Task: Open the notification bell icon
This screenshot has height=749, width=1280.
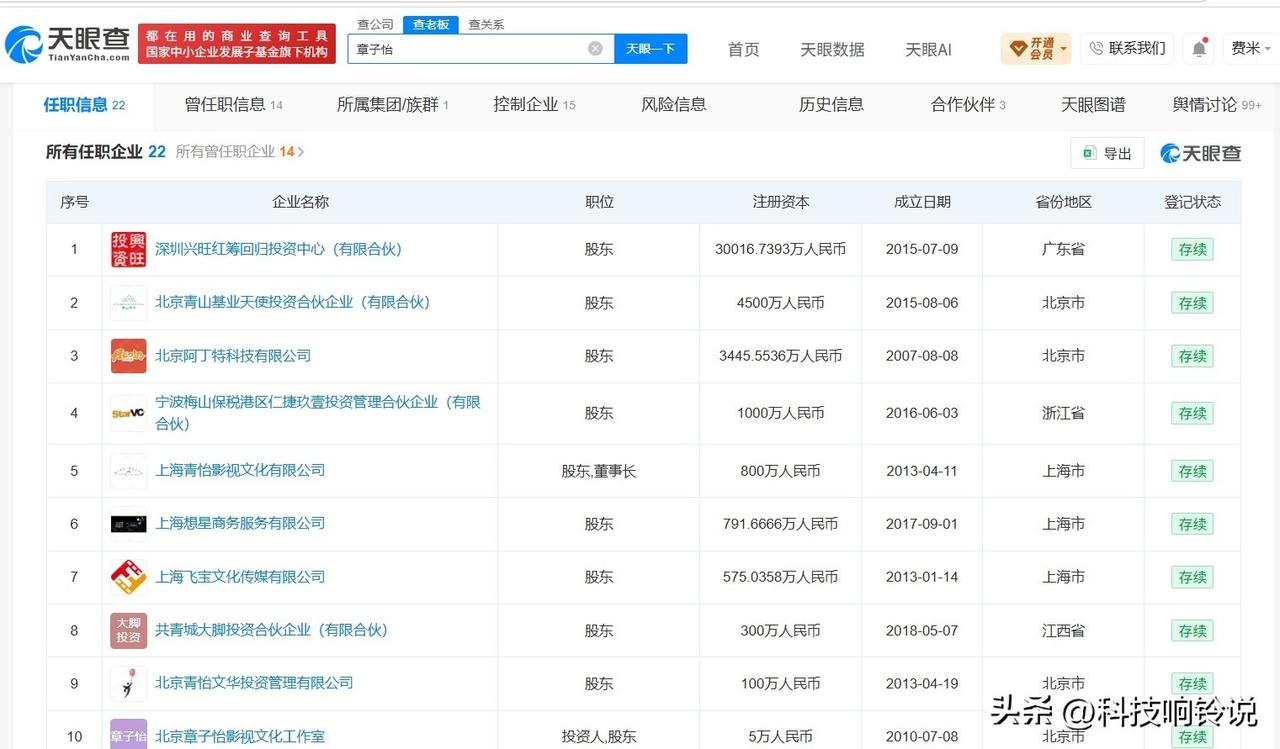Action: 1198,48
